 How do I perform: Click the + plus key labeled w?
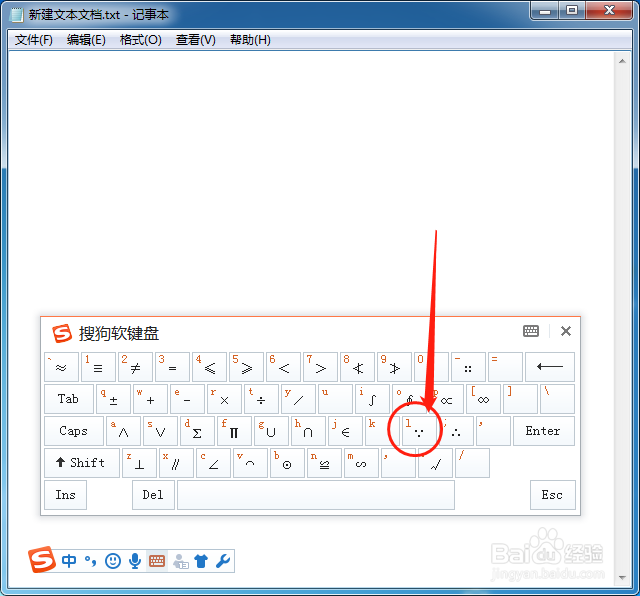pos(150,399)
